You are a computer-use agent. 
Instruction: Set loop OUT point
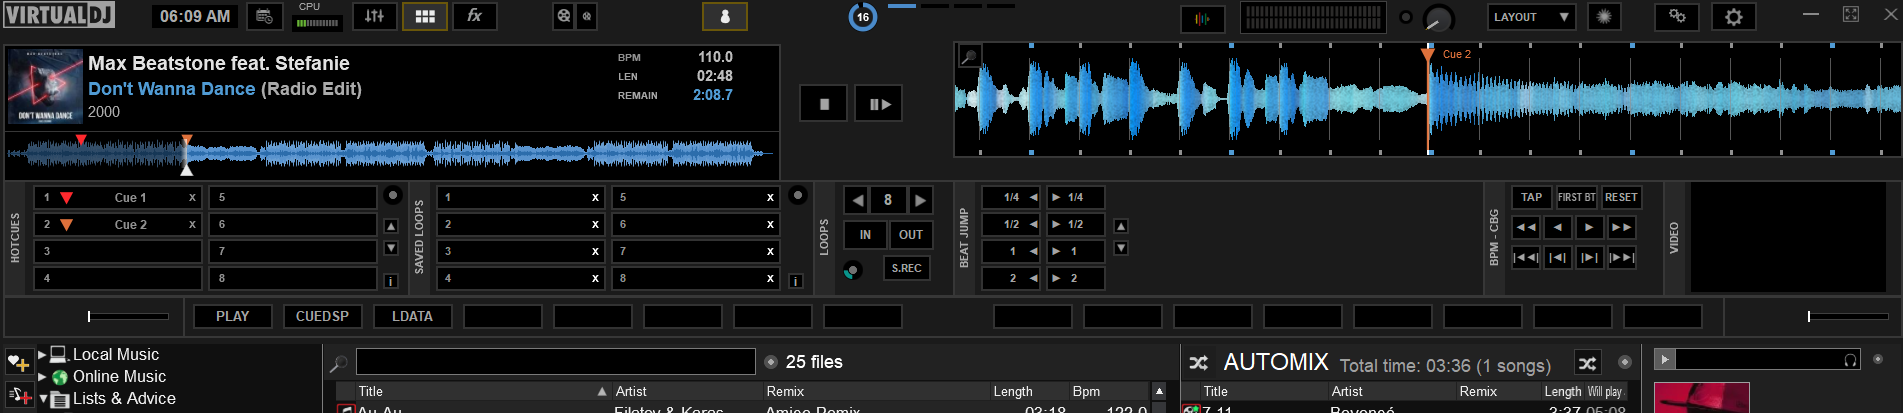pyautogui.click(x=911, y=235)
